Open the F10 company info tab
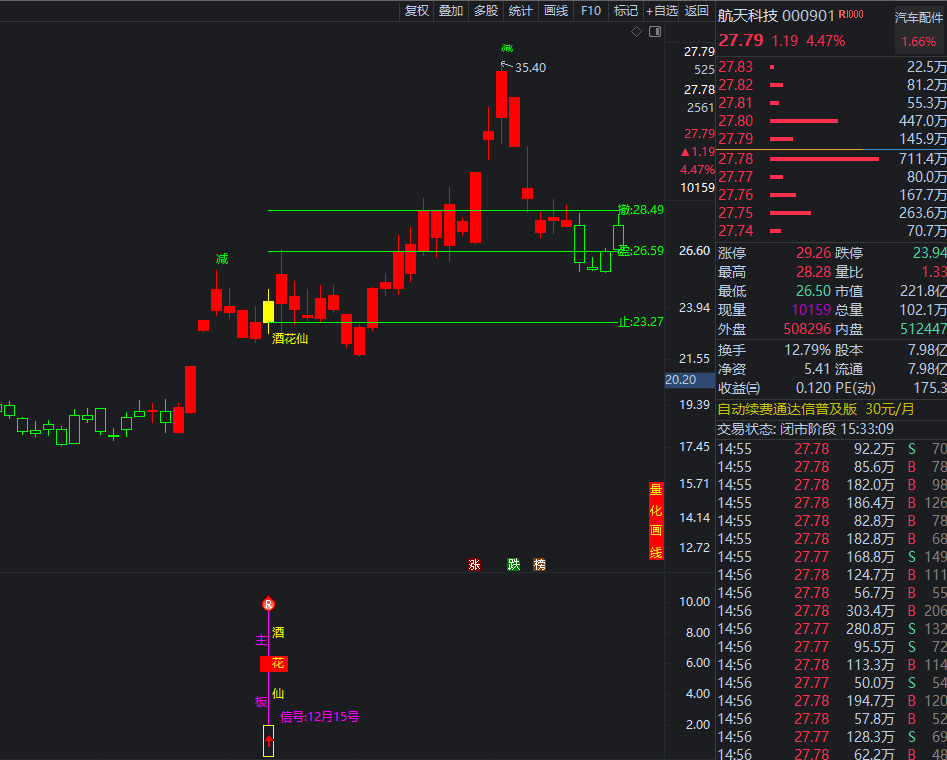 591,11
